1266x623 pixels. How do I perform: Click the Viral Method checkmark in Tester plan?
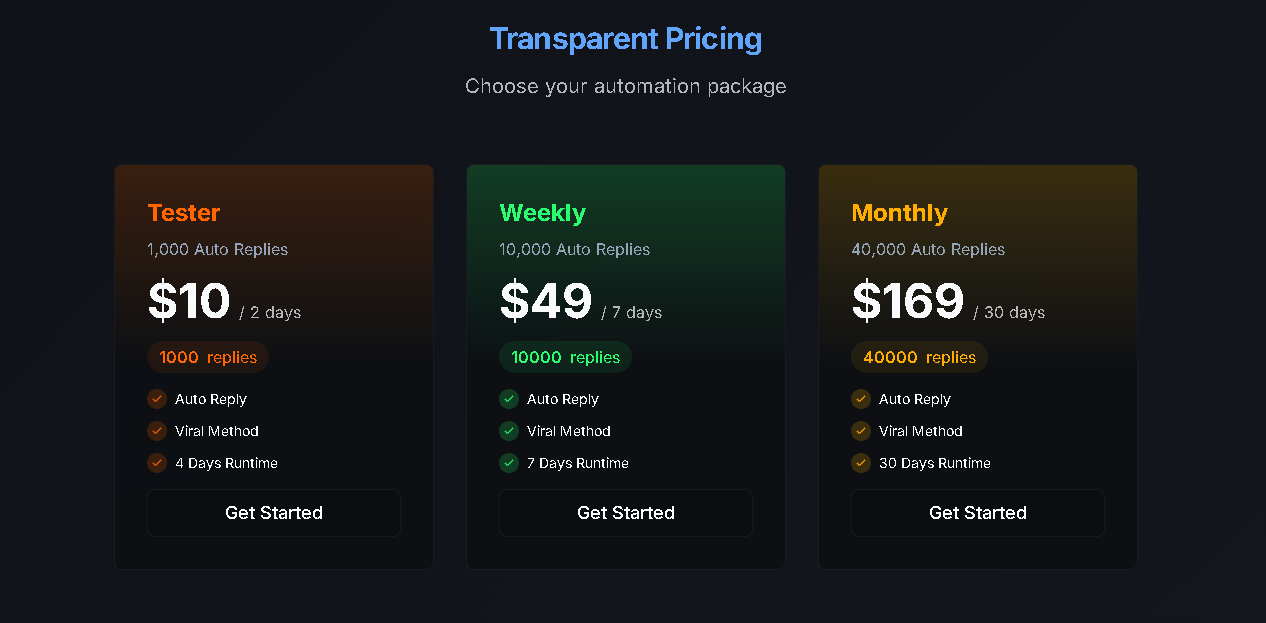click(157, 431)
